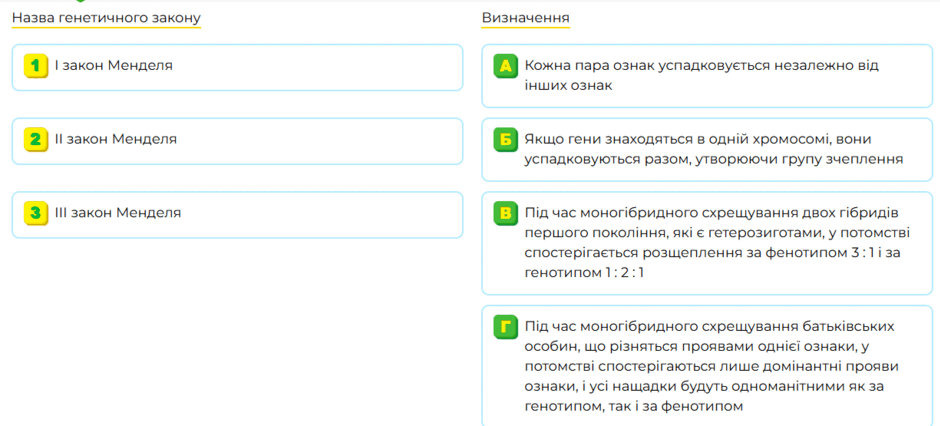Pick the green badge letter В
Screen dimensions: 940x426
pyautogui.click(x=505, y=213)
